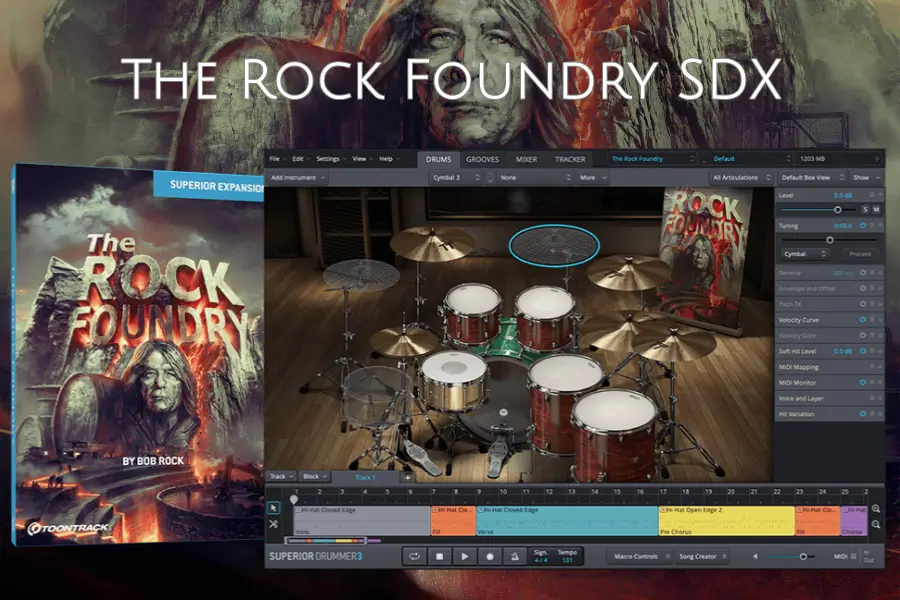Enable the Envelope and Offset power button
The height and width of the screenshot is (600, 900).
tap(863, 288)
